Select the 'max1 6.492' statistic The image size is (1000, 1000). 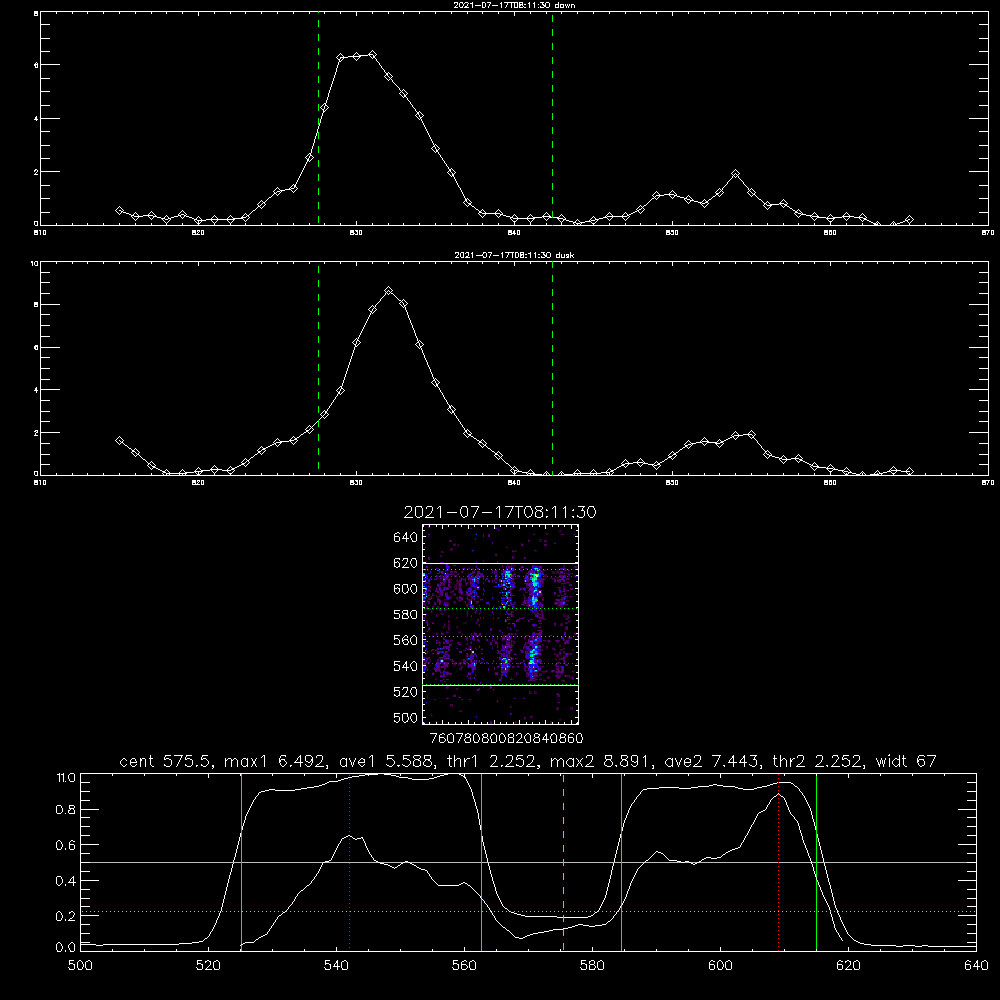coord(277,761)
